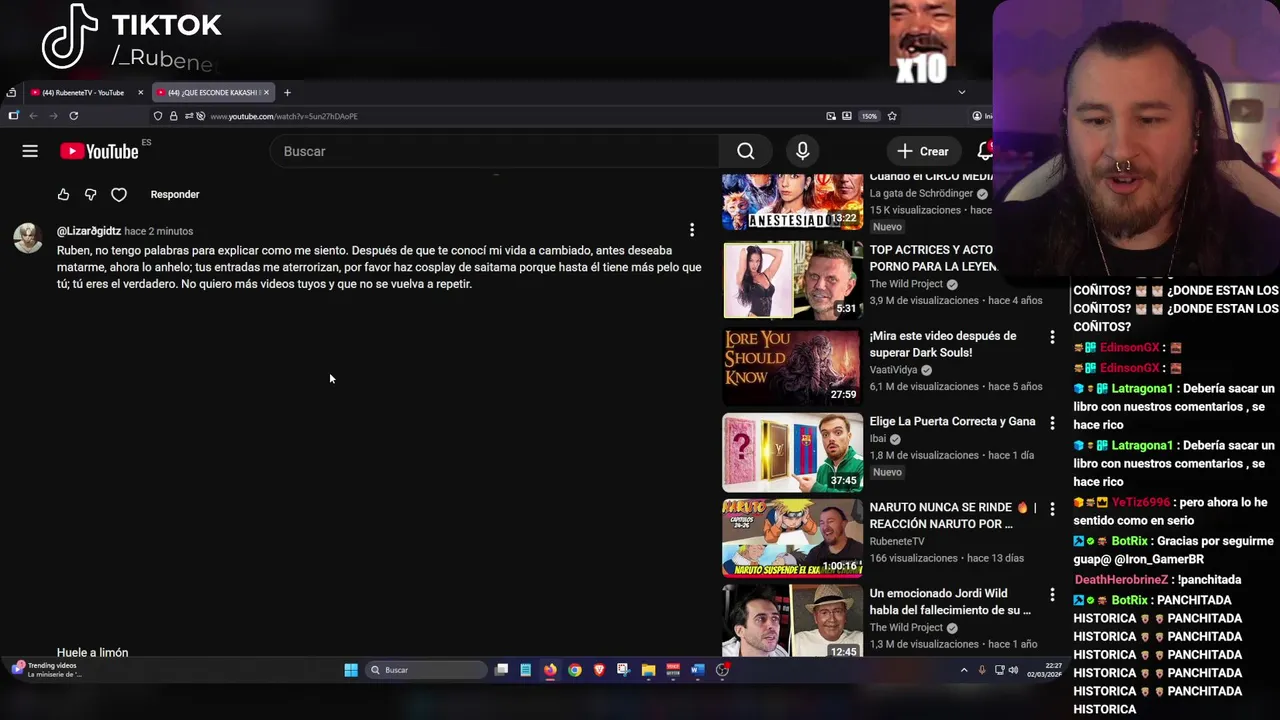Screen dimensions: 1280x720
Task: Click the Crear button
Action: [x=923, y=151]
